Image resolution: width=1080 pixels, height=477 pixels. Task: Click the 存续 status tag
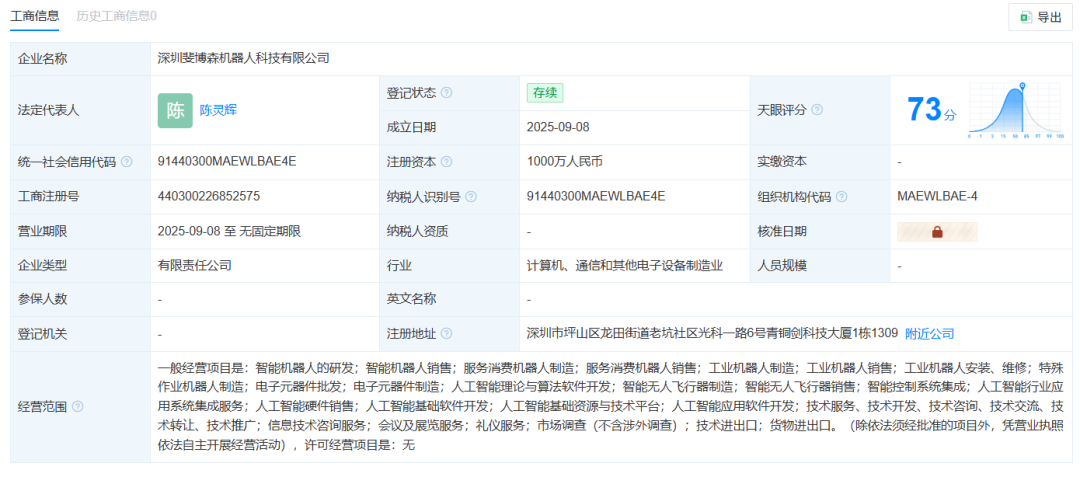(545, 93)
